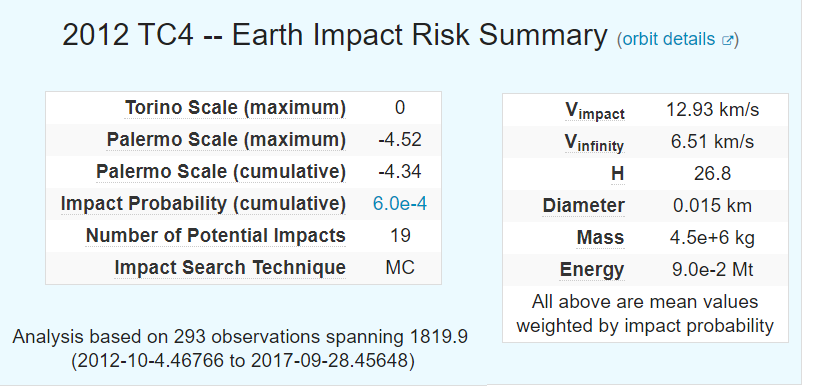Click the Palermo Scale (maximum) label

tap(226, 140)
